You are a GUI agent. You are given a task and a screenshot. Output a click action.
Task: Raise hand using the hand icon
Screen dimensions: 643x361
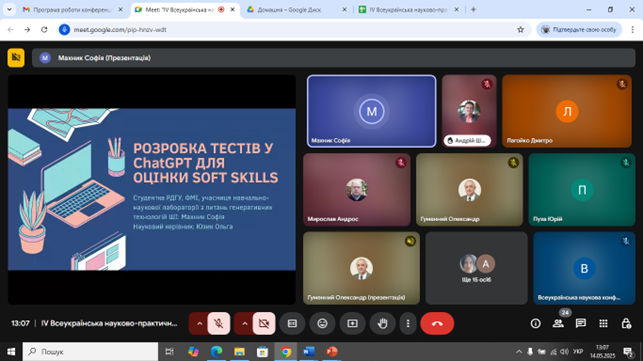pos(383,323)
